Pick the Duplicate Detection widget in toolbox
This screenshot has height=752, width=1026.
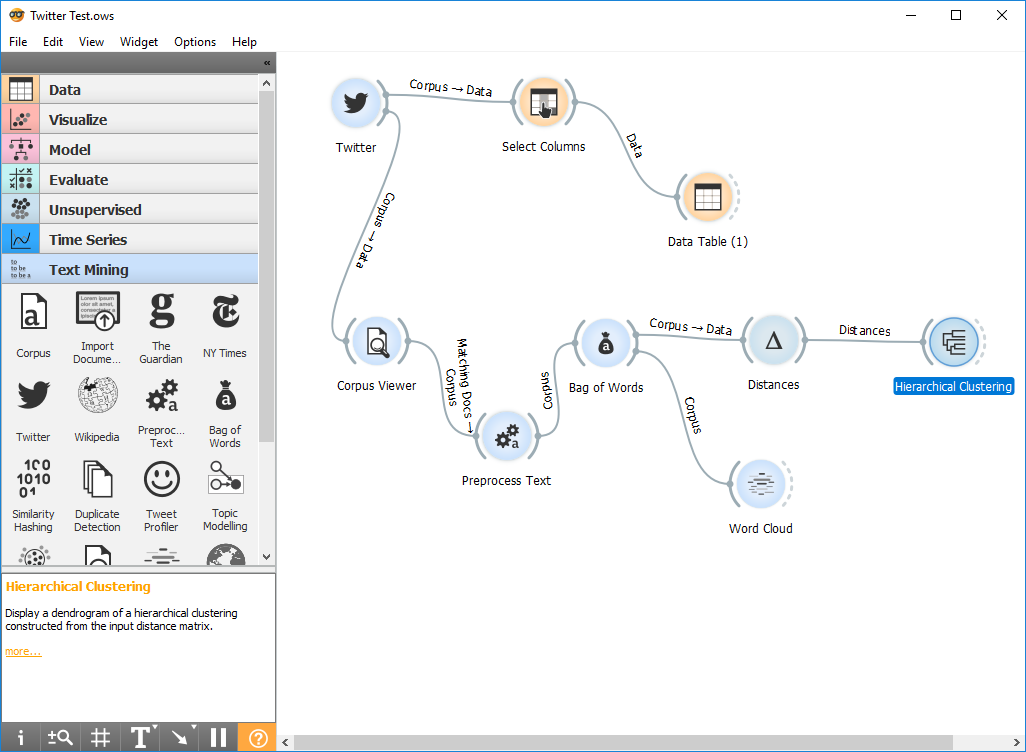tap(97, 496)
